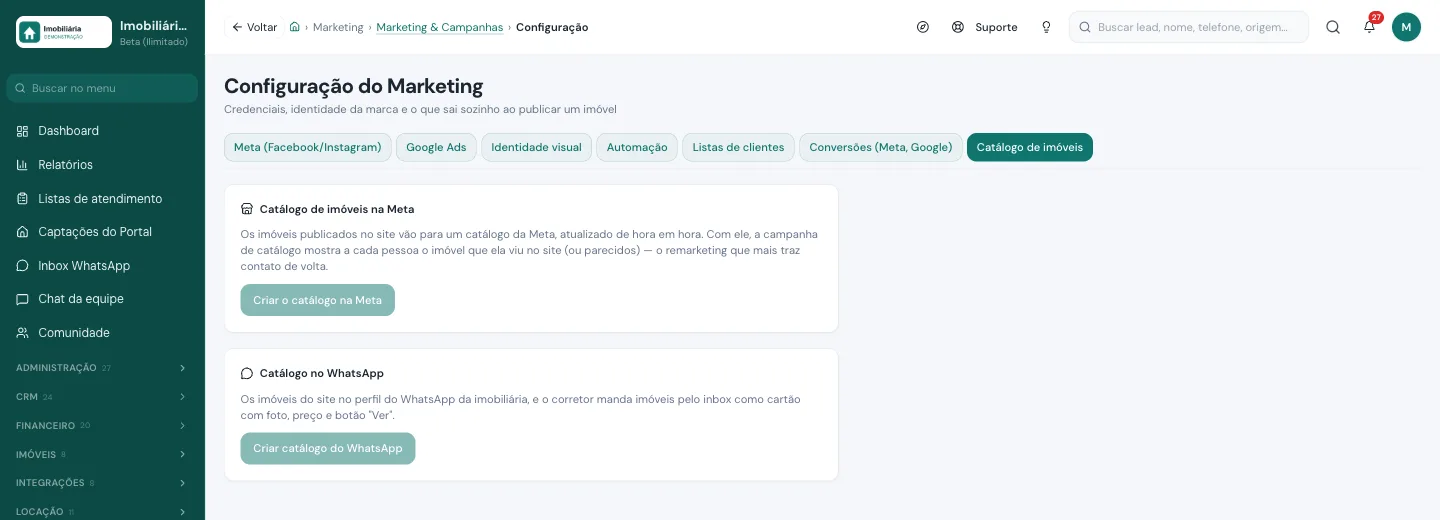Click the Beta (Ilimitado) label

point(154,42)
